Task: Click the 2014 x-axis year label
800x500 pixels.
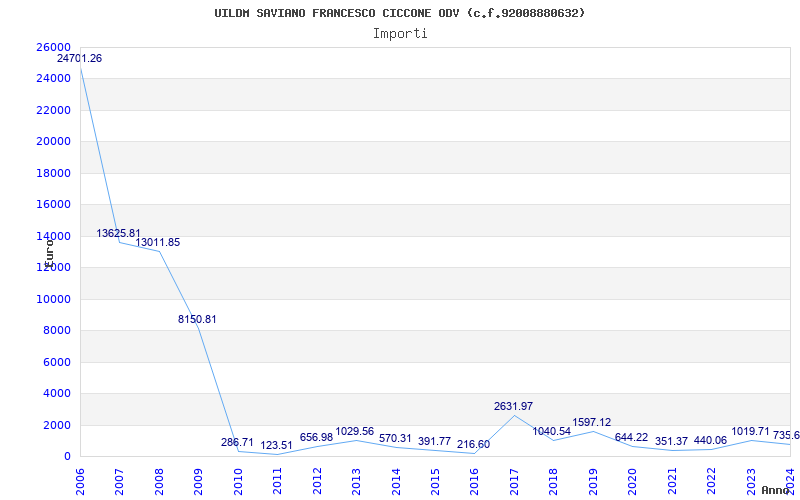Action: tap(396, 481)
